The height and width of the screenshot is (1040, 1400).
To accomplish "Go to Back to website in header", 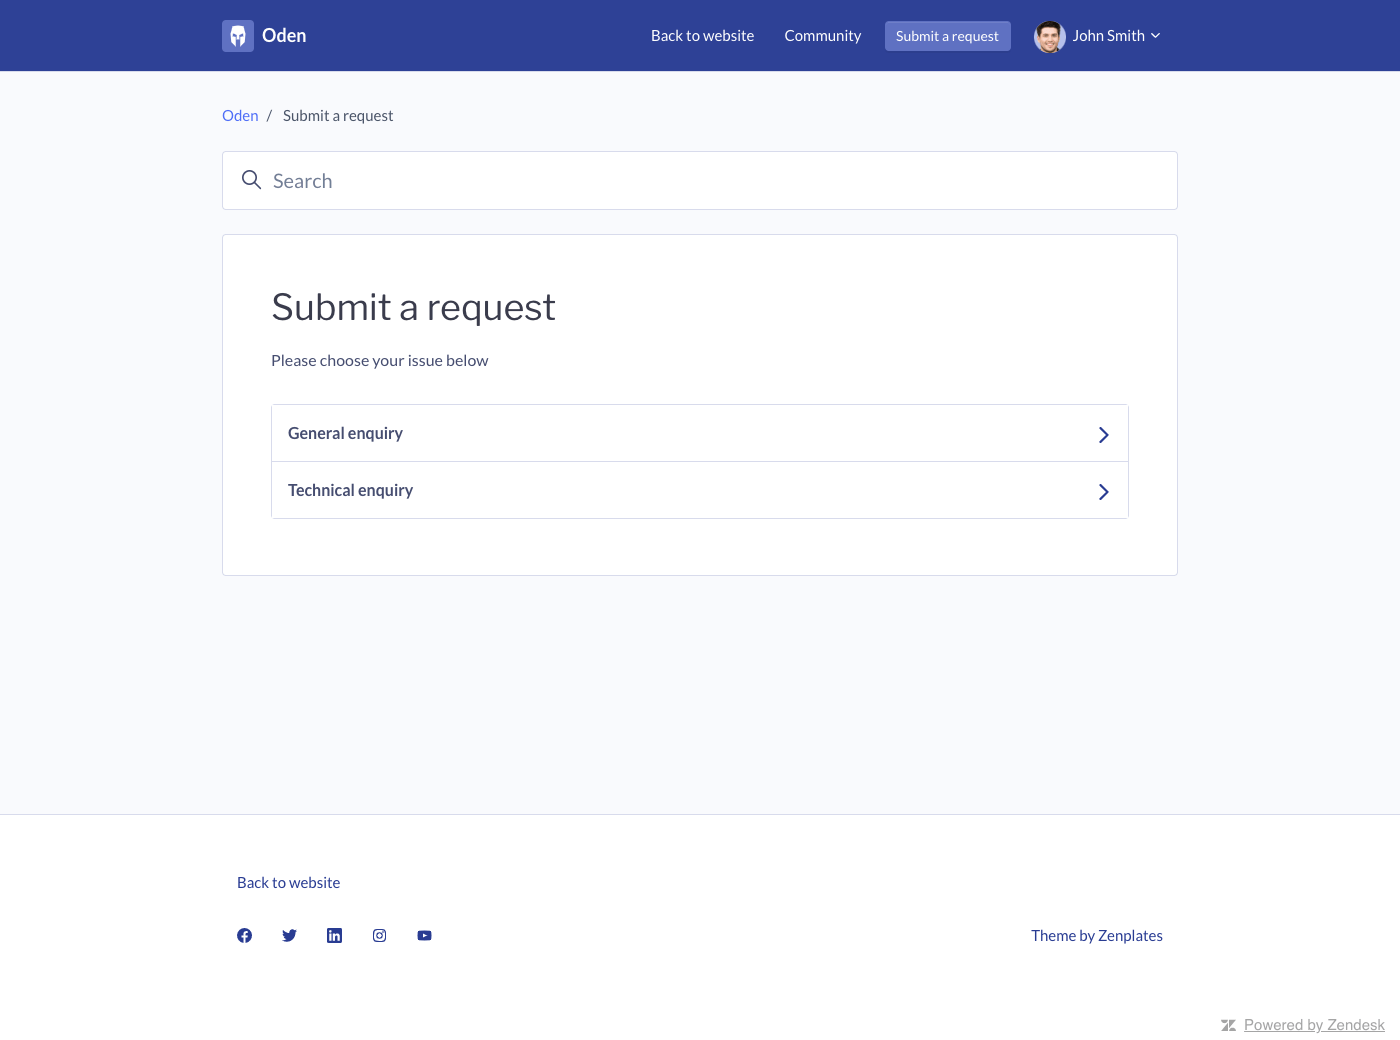I will click(x=702, y=36).
